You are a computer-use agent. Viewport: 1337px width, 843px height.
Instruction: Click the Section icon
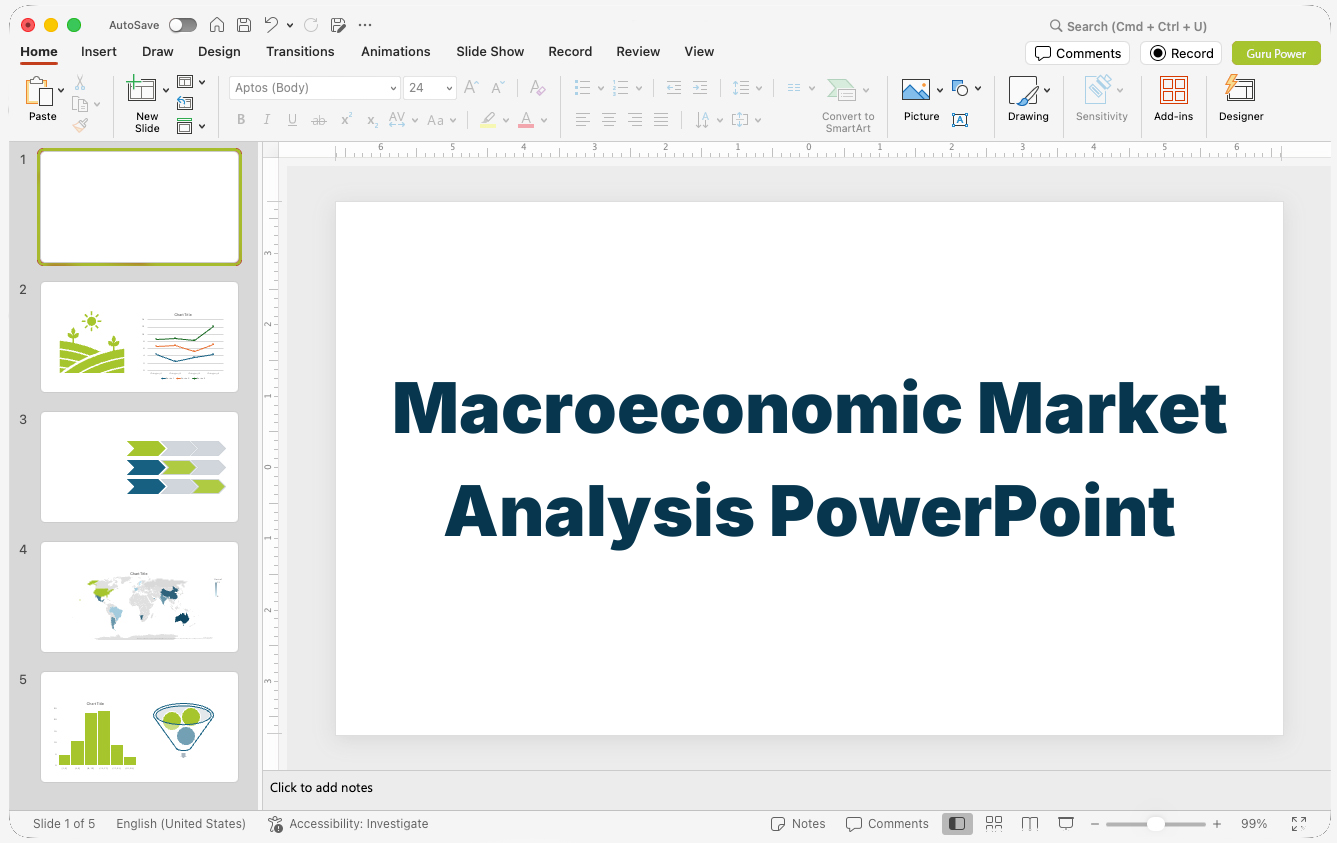click(x=185, y=126)
